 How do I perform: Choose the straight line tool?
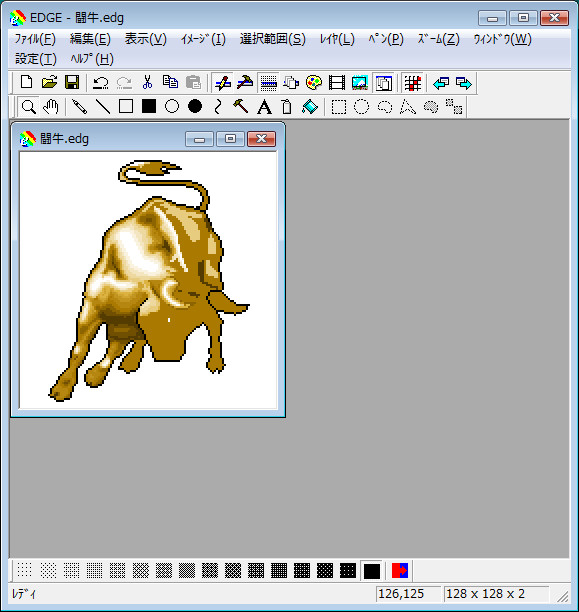coord(103,107)
